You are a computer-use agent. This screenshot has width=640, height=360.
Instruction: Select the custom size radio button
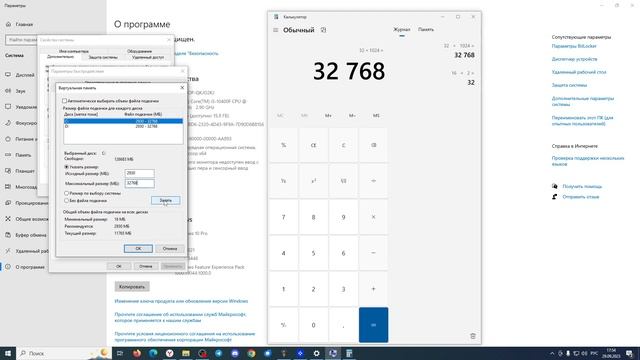pos(66,167)
